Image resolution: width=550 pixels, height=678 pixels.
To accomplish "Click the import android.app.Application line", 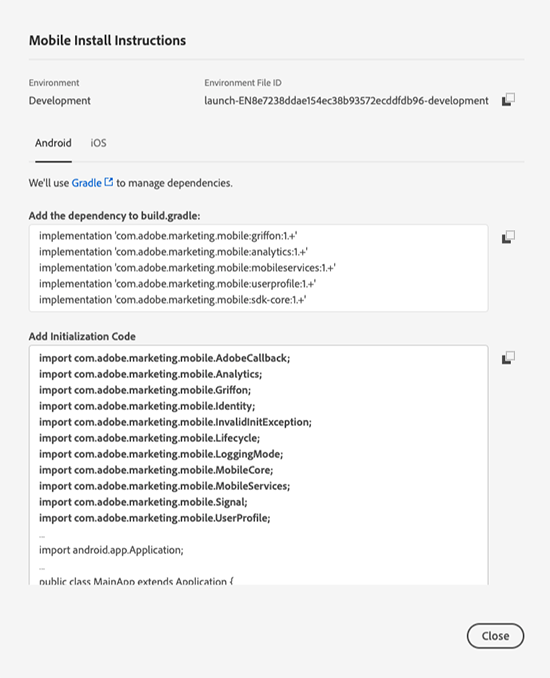I will coord(111,550).
